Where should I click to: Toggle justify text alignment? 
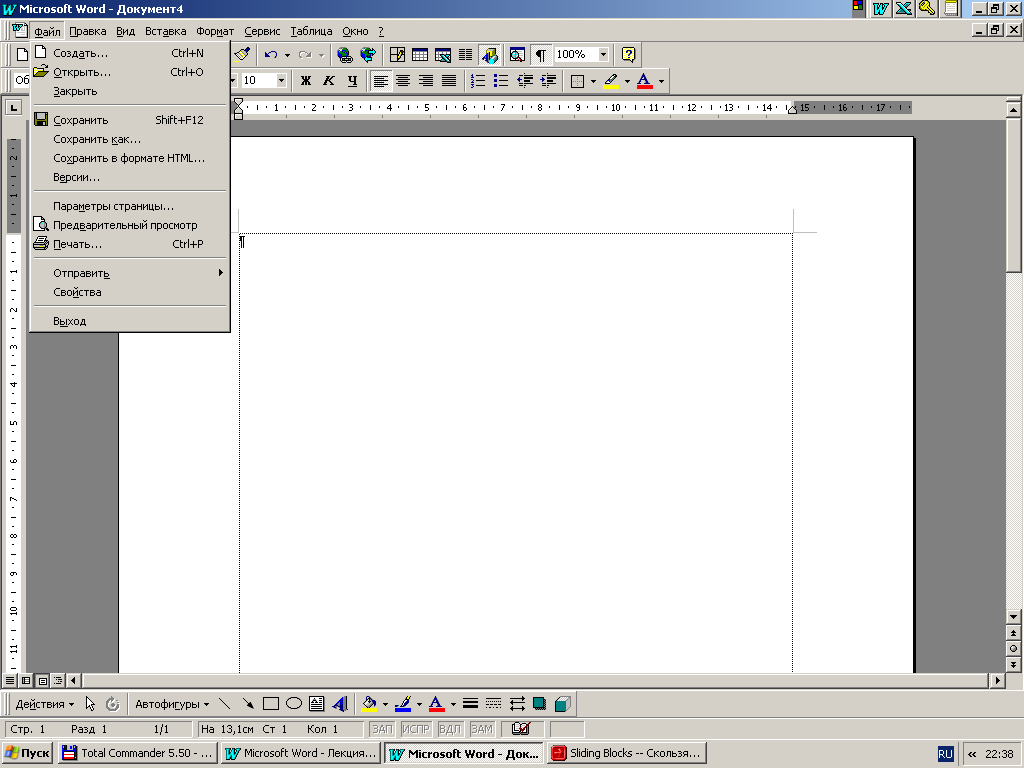[x=449, y=81]
